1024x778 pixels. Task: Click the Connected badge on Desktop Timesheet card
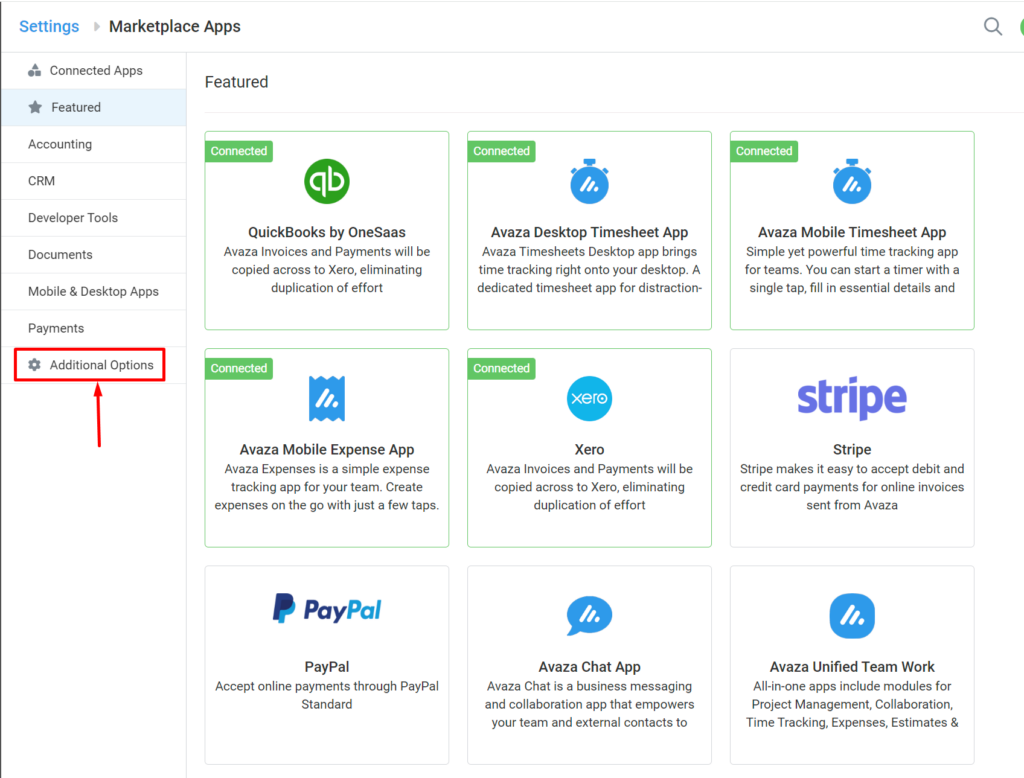tap(502, 151)
